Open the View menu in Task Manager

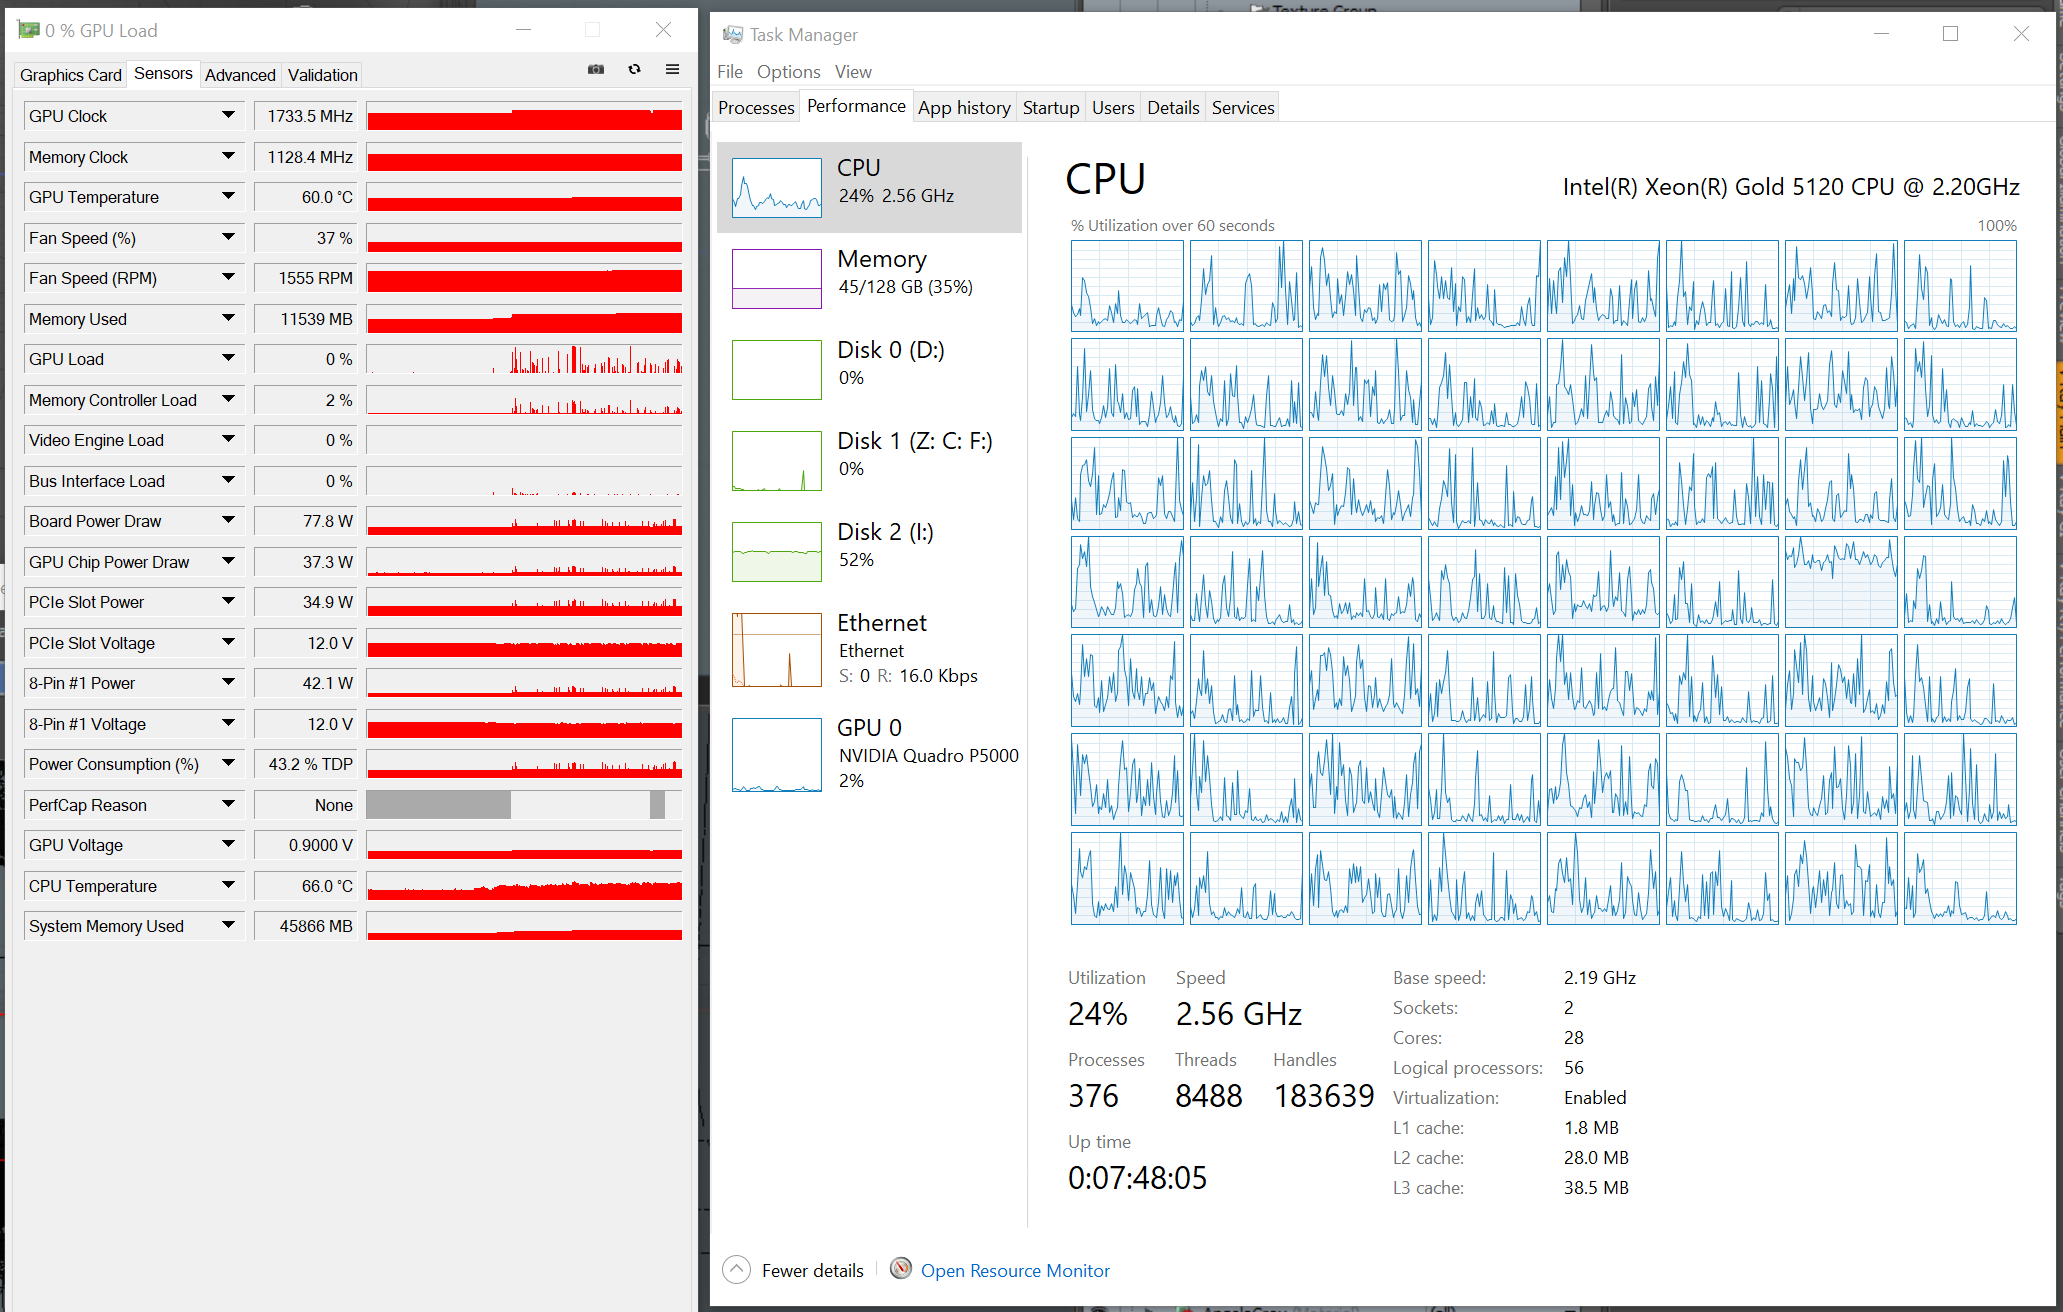[853, 72]
